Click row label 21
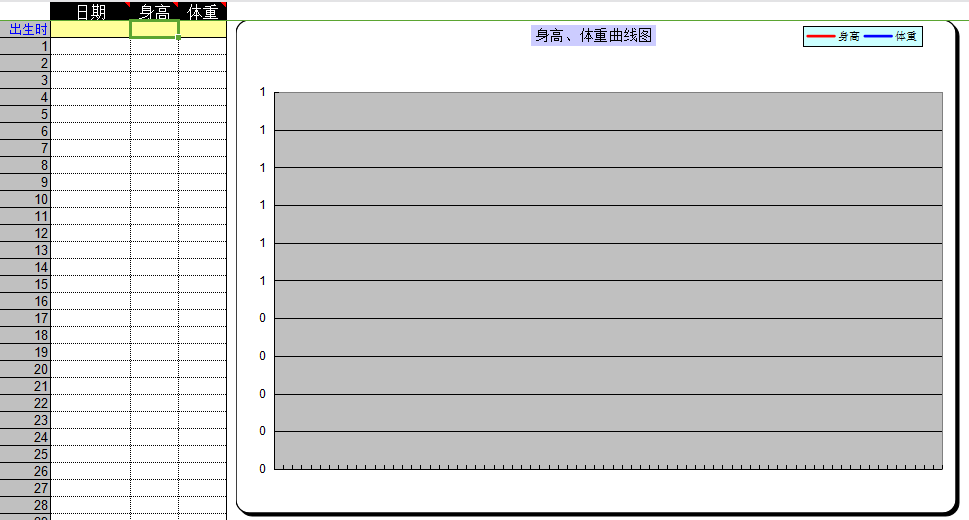The image size is (969, 520). (25, 386)
